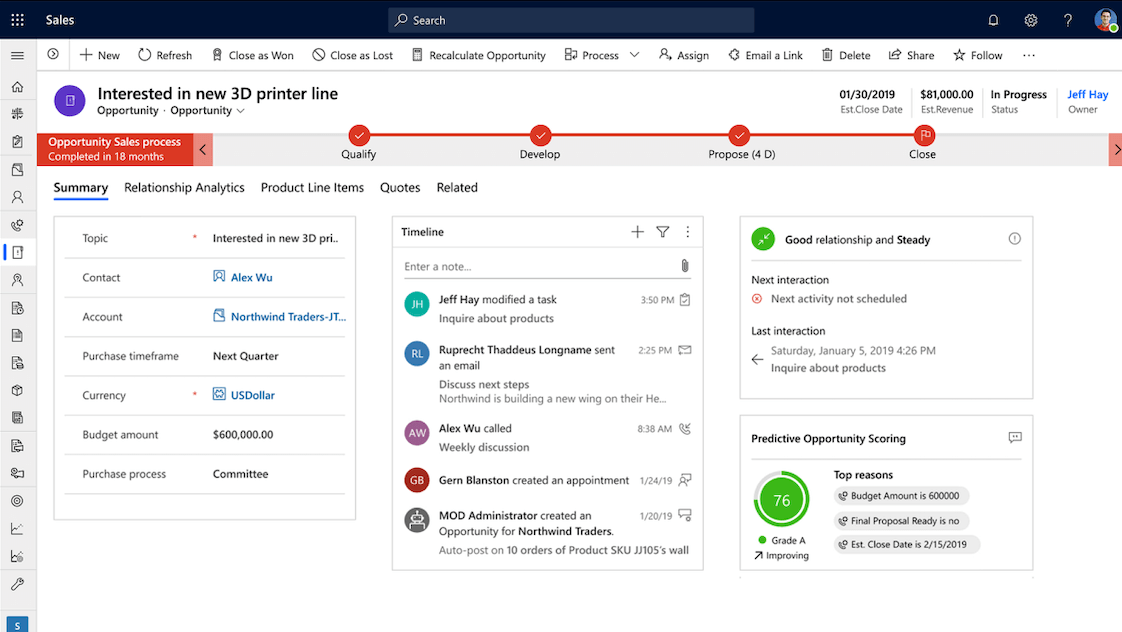This screenshot has width=1122, height=632.
Task: Switch to the Relationship Analytics tab
Action: [184, 188]
